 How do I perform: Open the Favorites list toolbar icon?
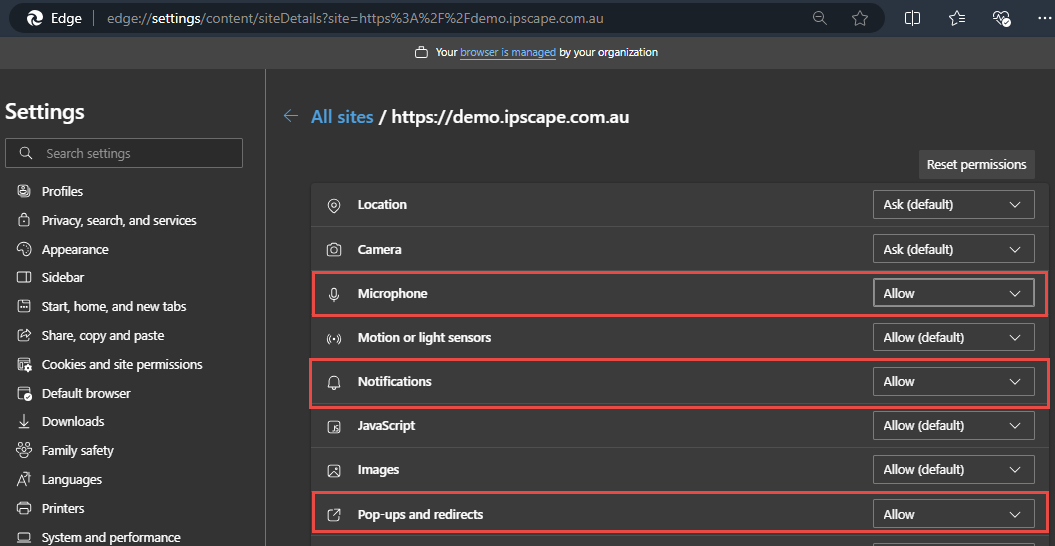point(957,18)
